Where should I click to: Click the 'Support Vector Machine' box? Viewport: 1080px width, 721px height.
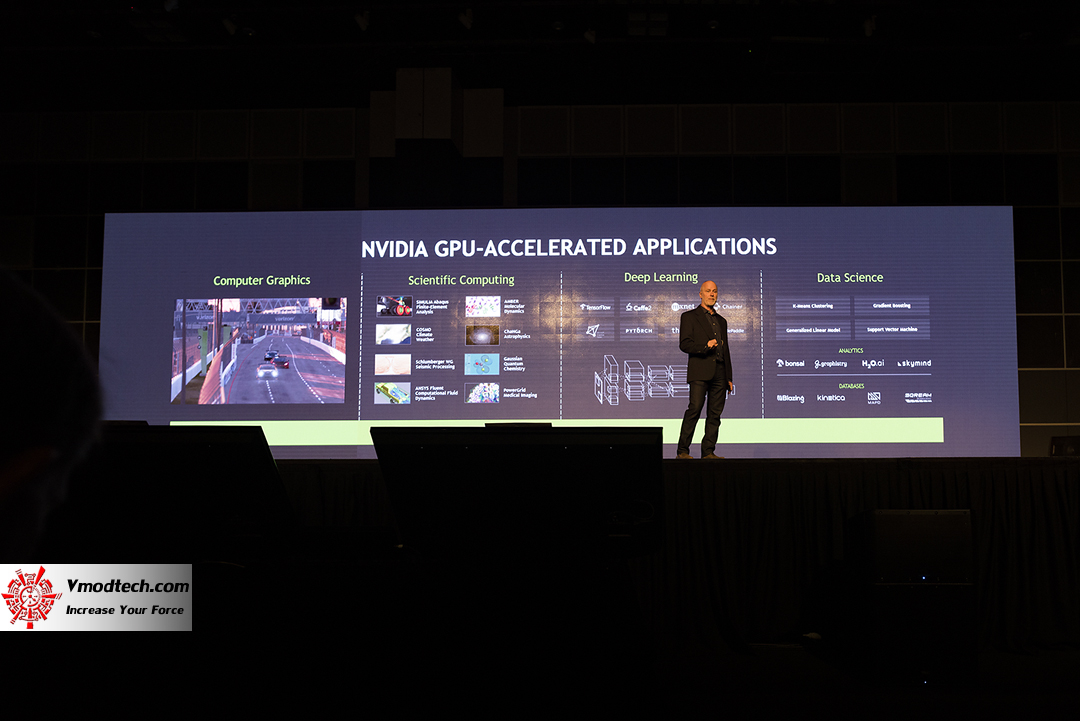point(892,330)
